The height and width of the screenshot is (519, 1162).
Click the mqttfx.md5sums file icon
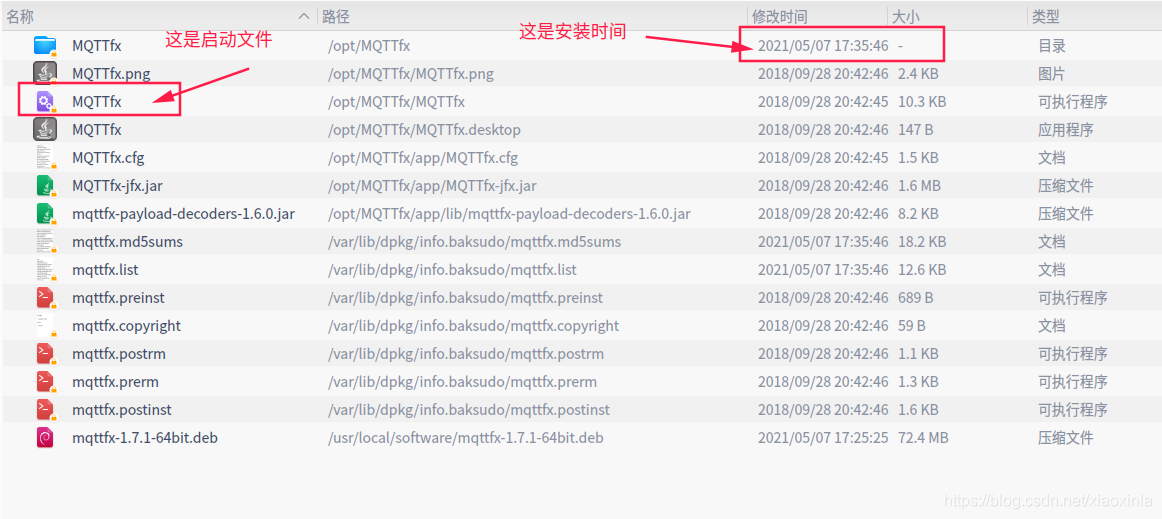45,242
